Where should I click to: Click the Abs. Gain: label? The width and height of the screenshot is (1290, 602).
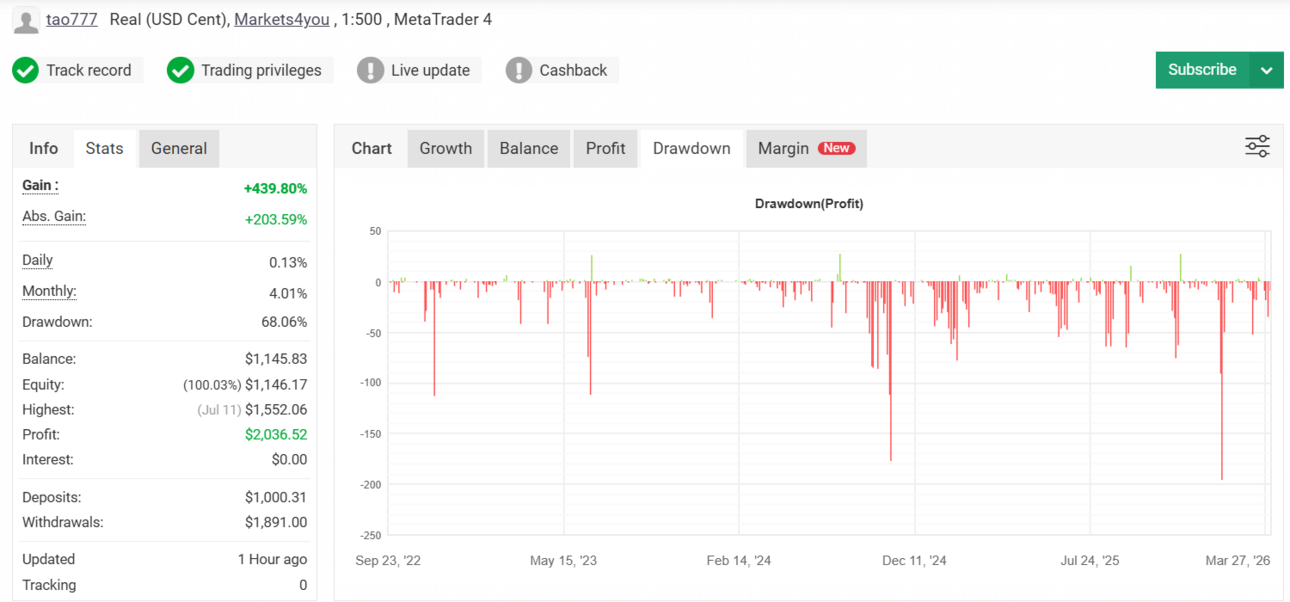click(54, 216)
